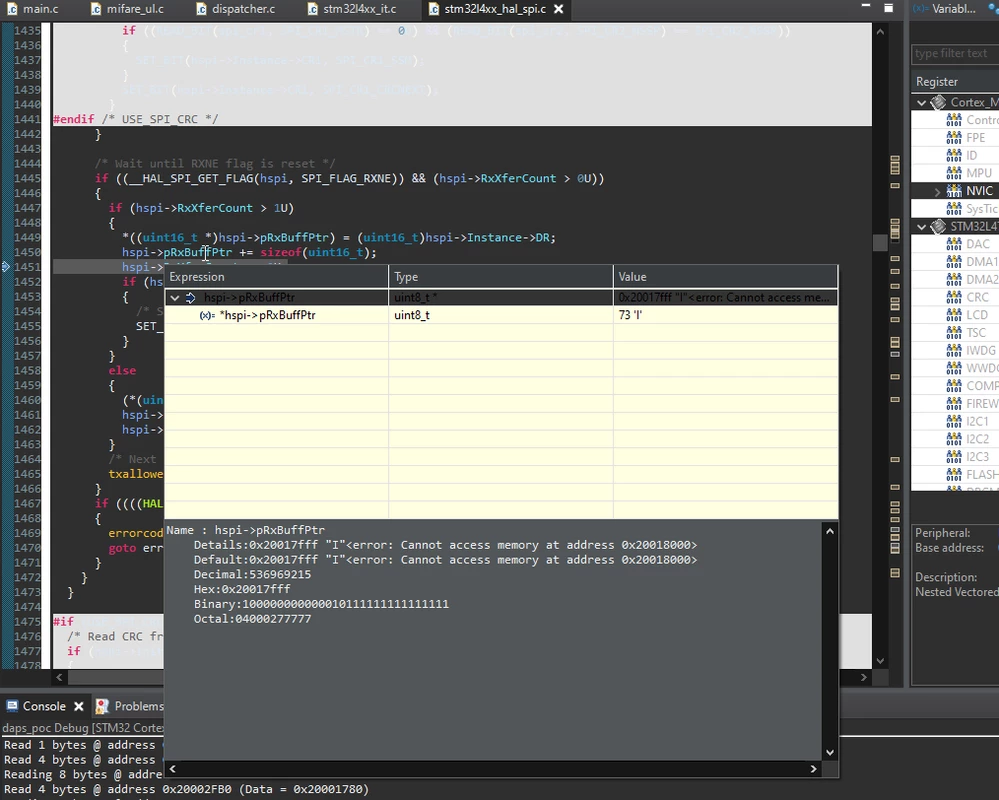This screenshot has width=999, height=800.
Task: Click the type filter text field
Action: (x=954, y=54)
